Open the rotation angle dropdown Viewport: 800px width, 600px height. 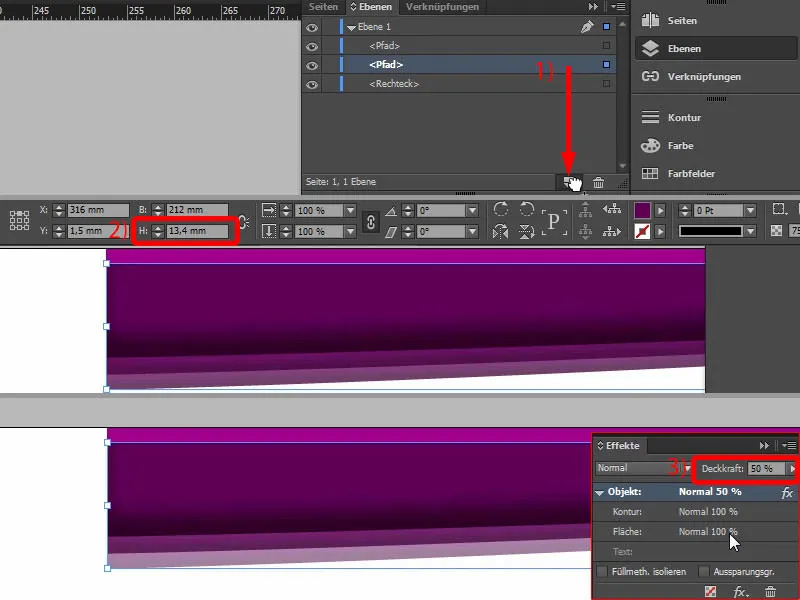click(472, 210)
